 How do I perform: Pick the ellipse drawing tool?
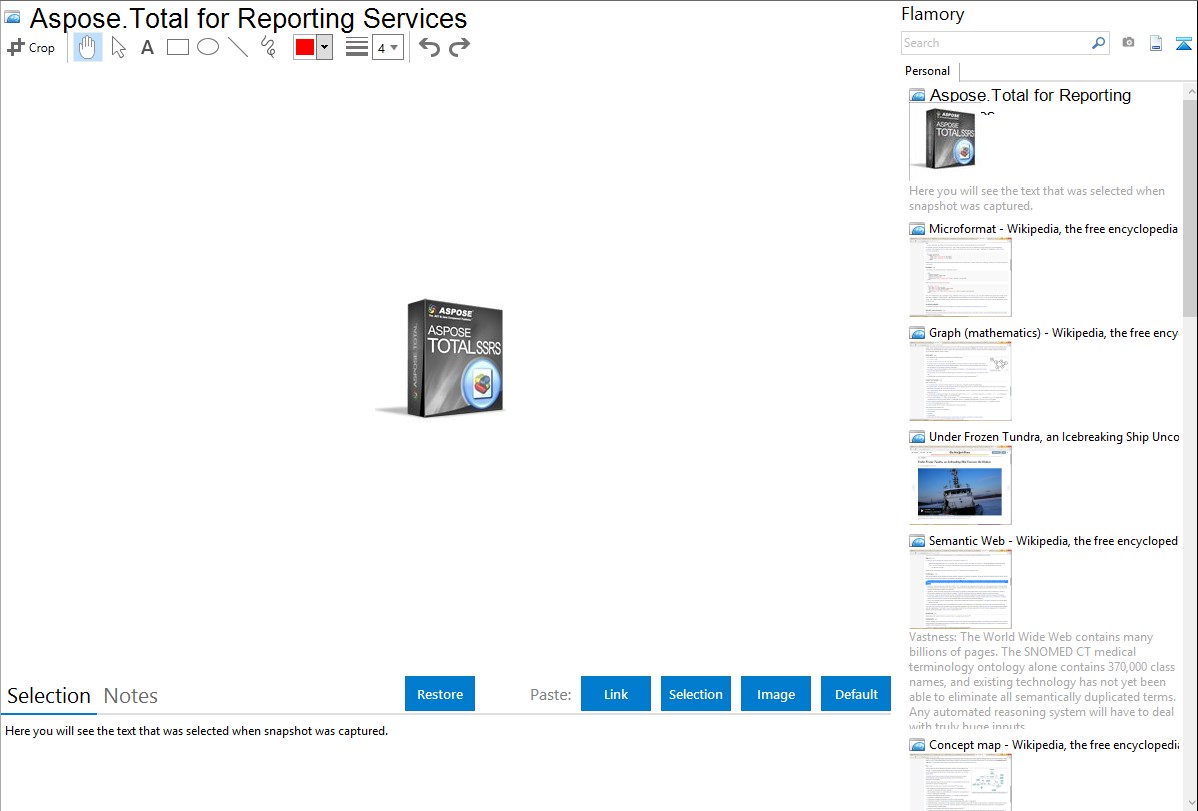click(x=208, y=47)
